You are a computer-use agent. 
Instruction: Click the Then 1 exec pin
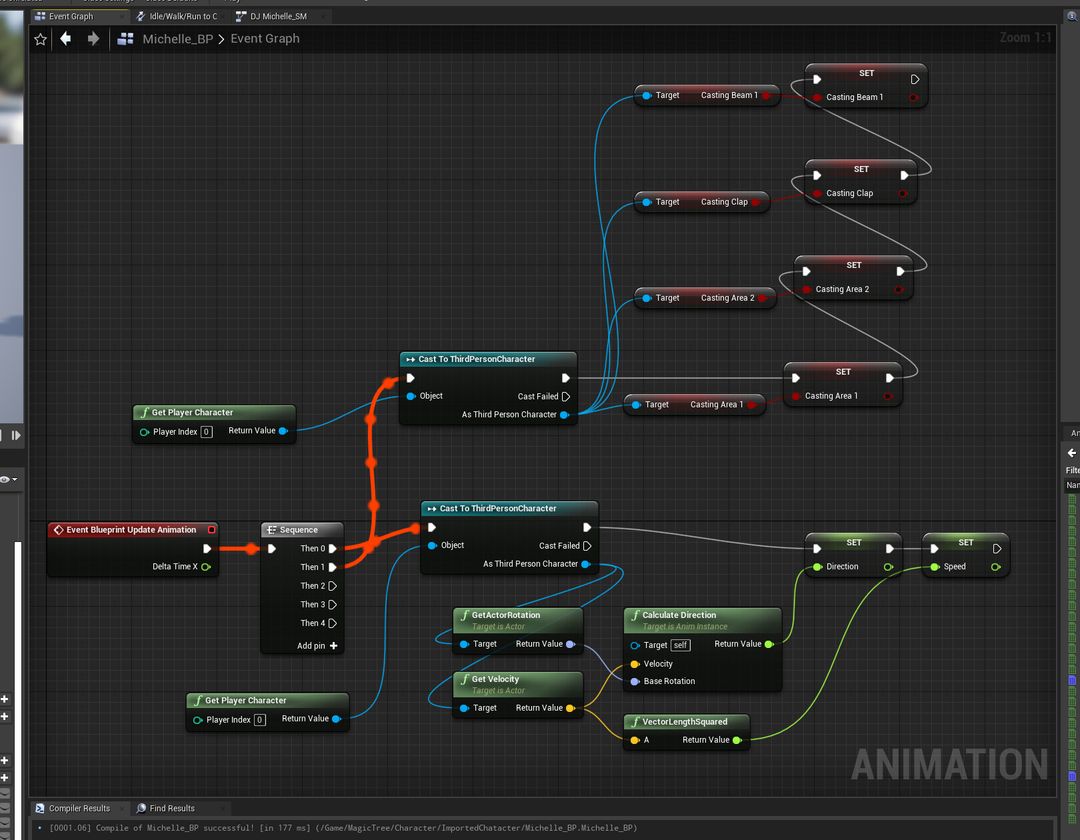(333, 567)
